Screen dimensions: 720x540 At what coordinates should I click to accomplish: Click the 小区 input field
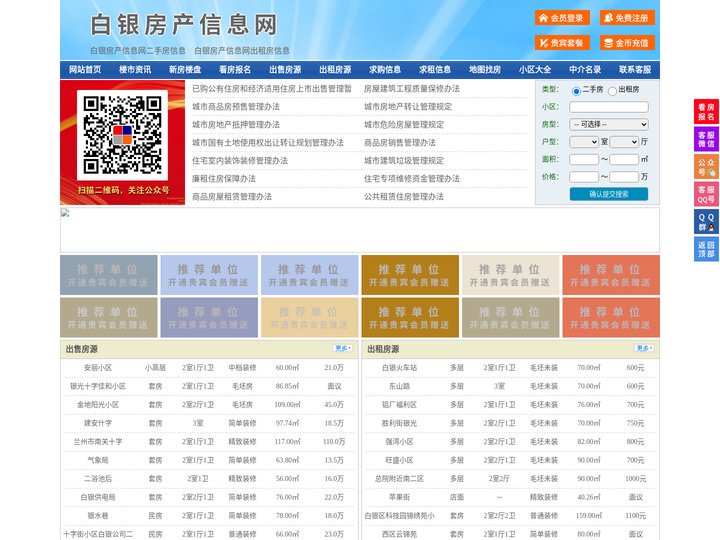[x=609, y=107]
